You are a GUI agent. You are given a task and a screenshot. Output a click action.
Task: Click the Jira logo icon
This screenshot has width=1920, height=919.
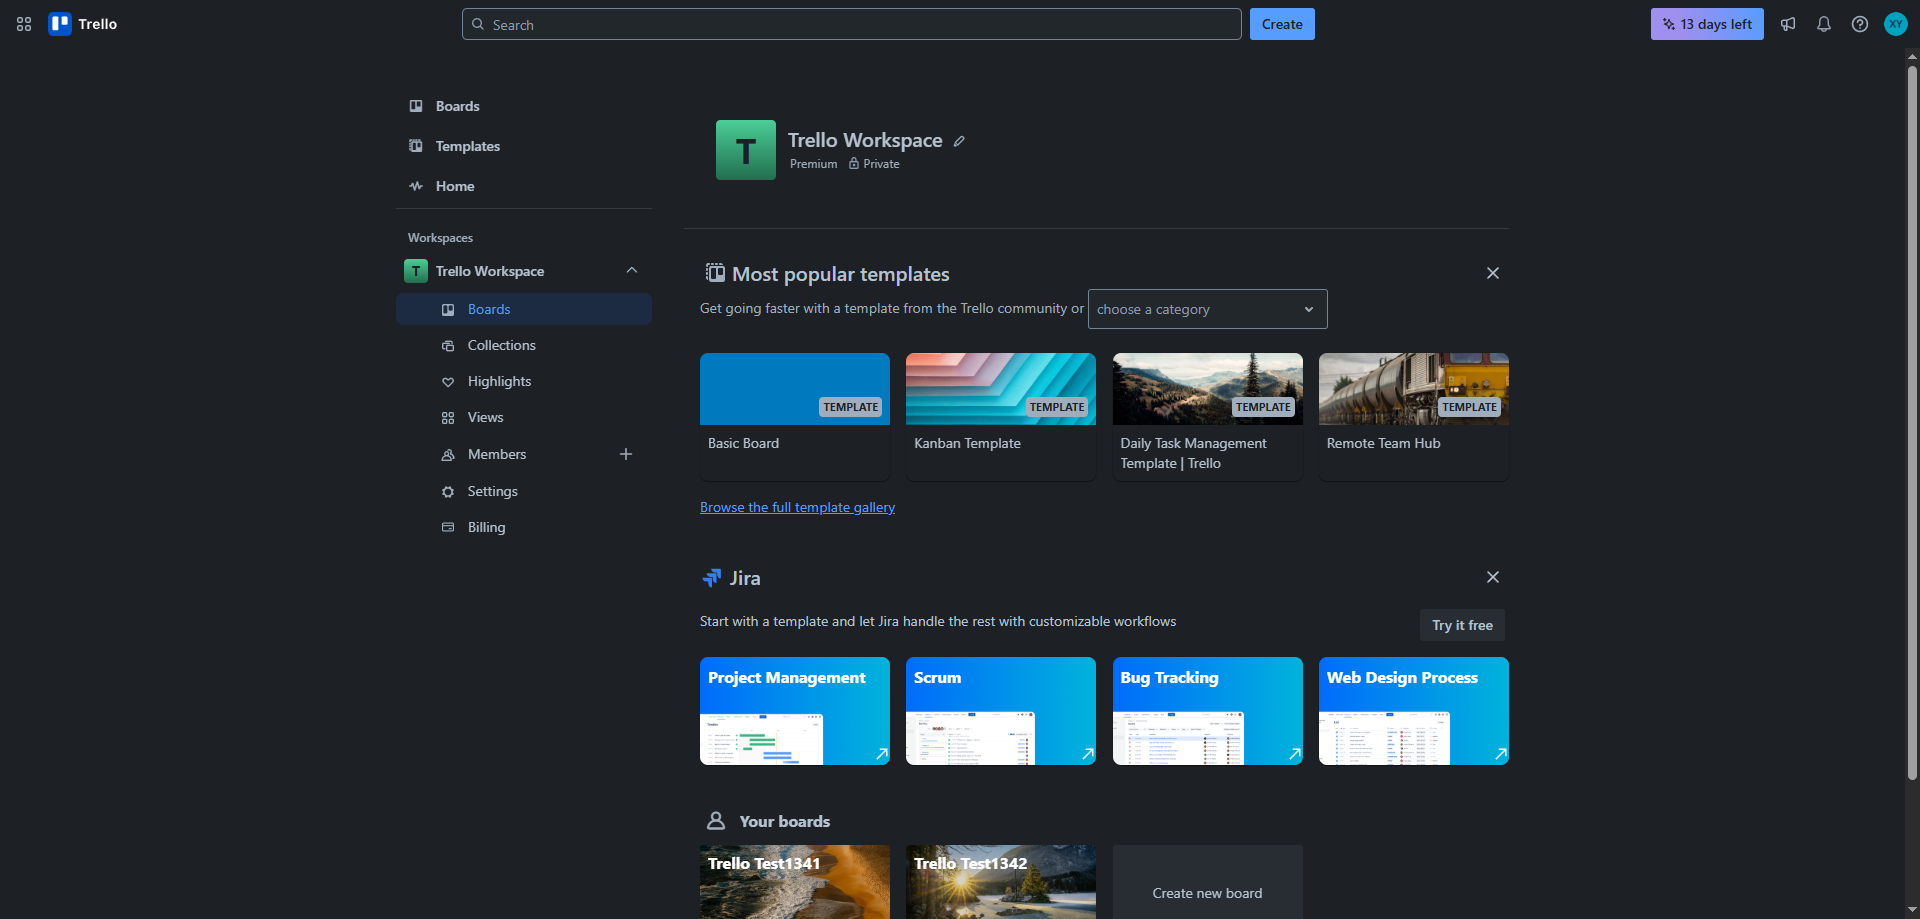tap(712, 578)
